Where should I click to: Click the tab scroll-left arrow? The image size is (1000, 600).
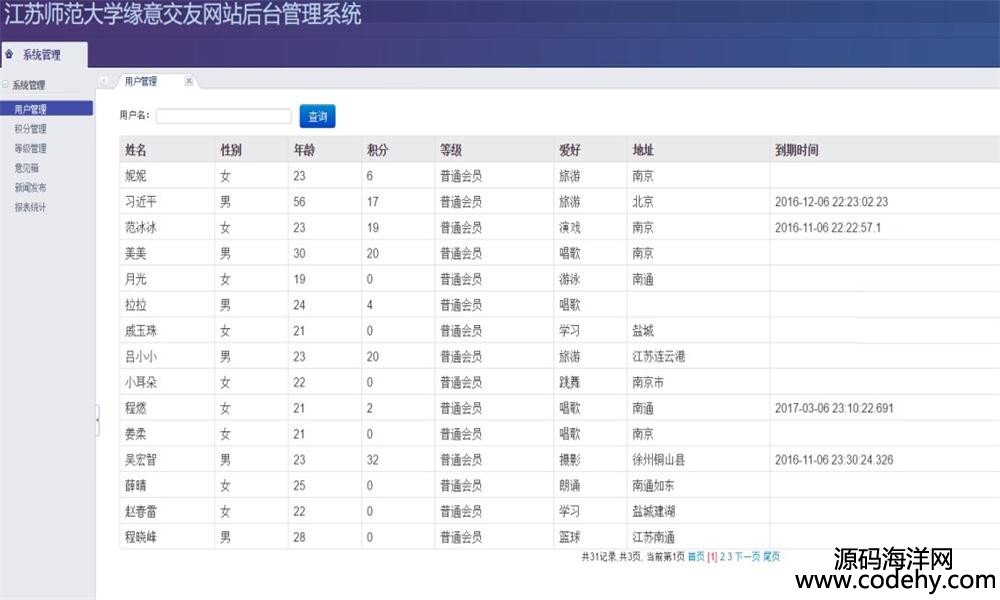pos(104,80)
